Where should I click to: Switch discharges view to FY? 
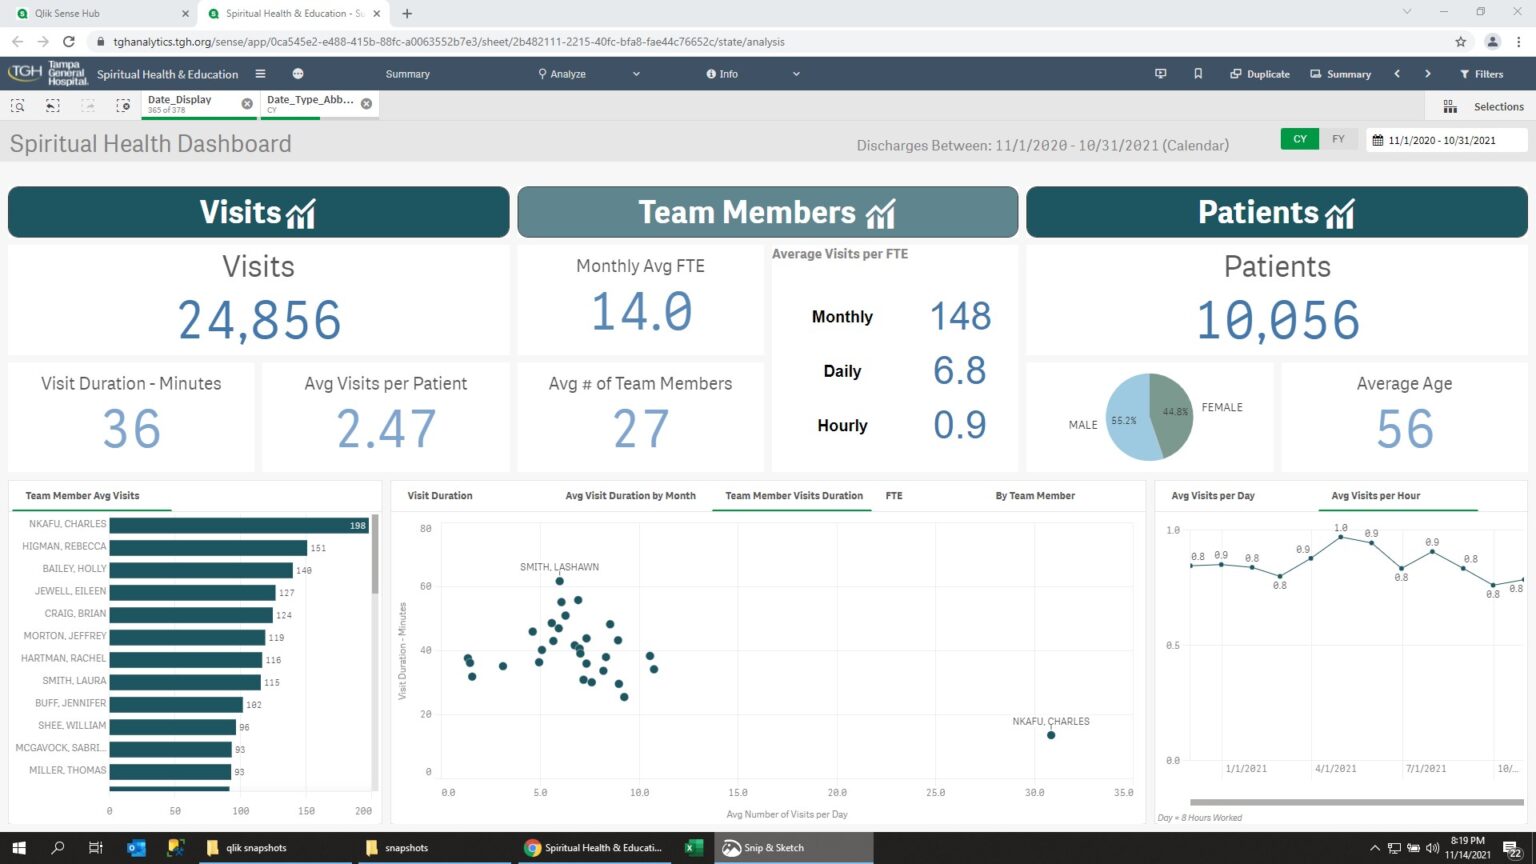click(x=1338, y=139)
